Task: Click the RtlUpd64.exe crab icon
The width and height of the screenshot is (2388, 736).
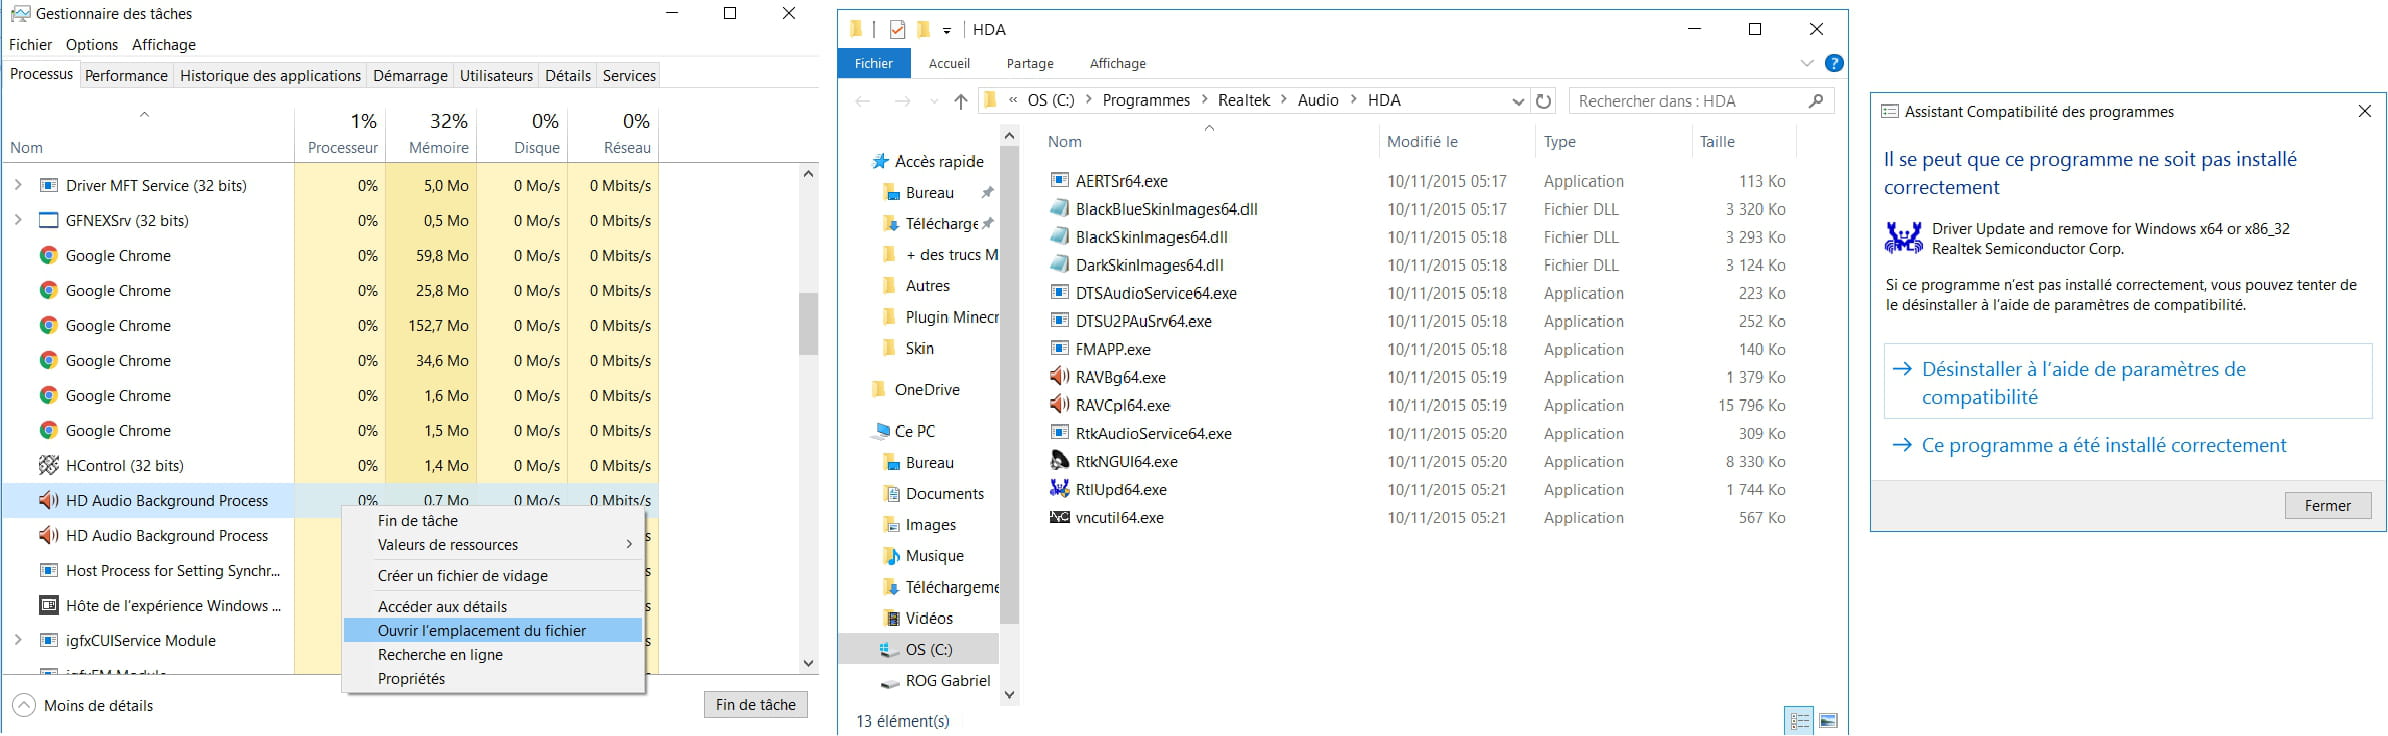Action: coord(1059,489)
